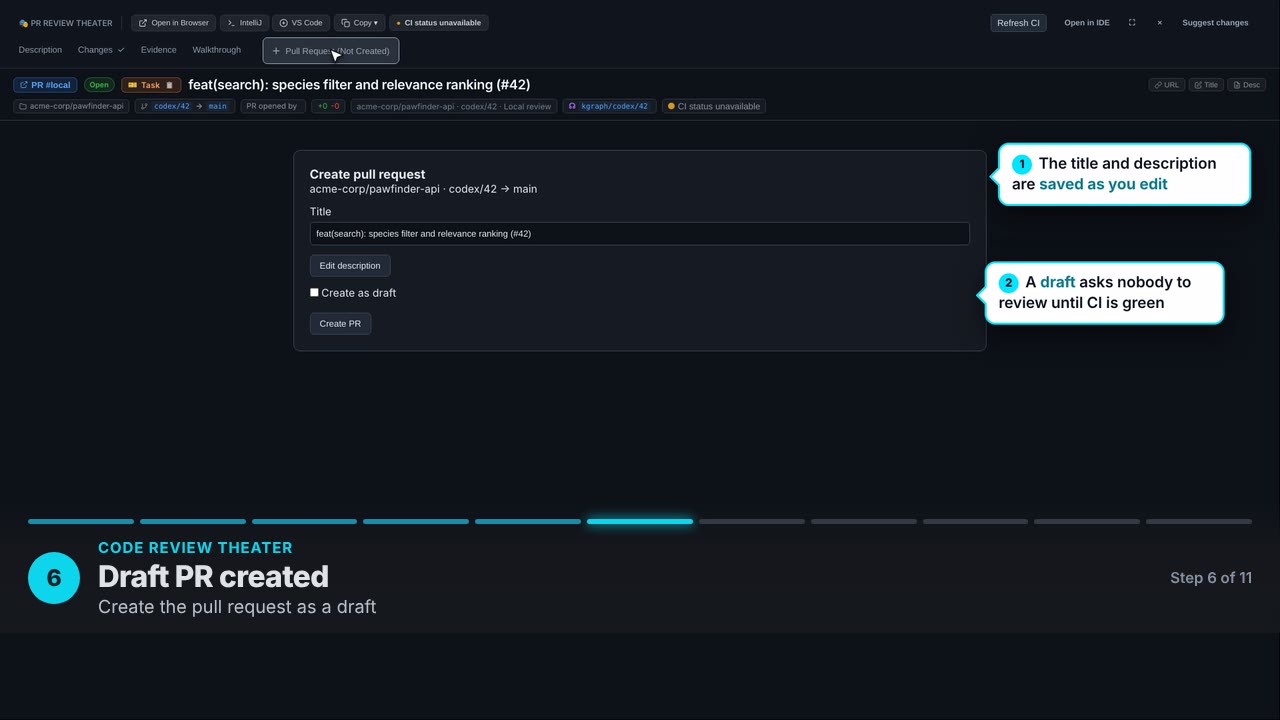Viewport: 1280px width, 720px height.
Task: Click the acme-corp/pawfinder-api folder chip
Action: pos(71,106)
